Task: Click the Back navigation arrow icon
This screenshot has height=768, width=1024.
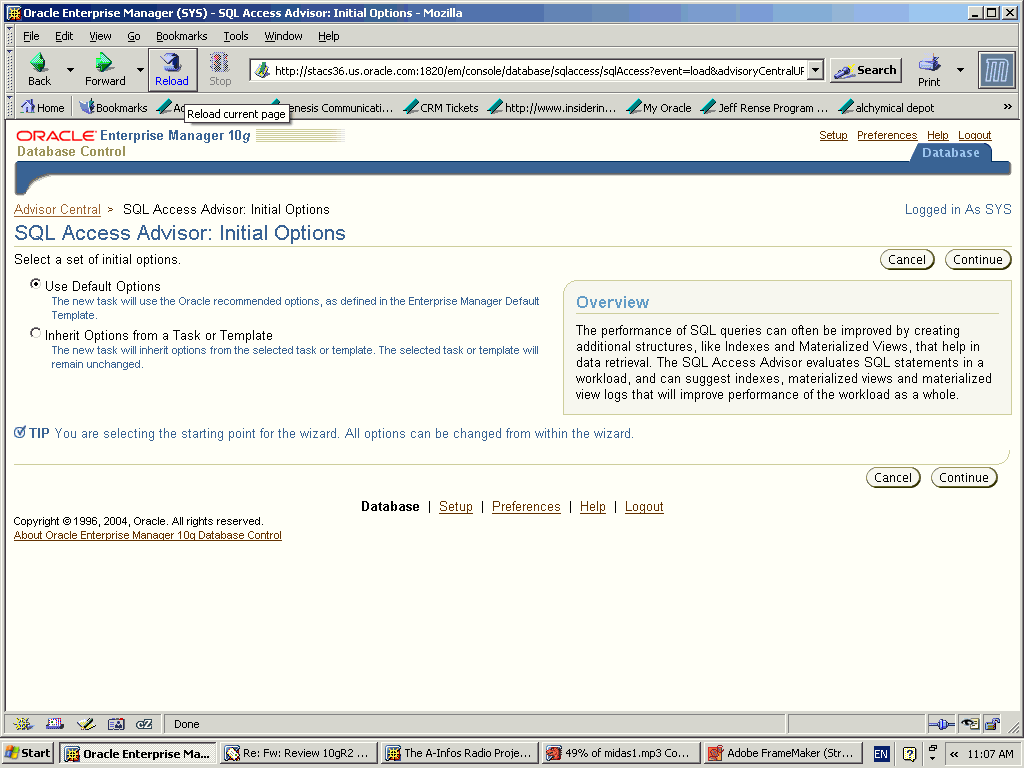Action: 39,69
